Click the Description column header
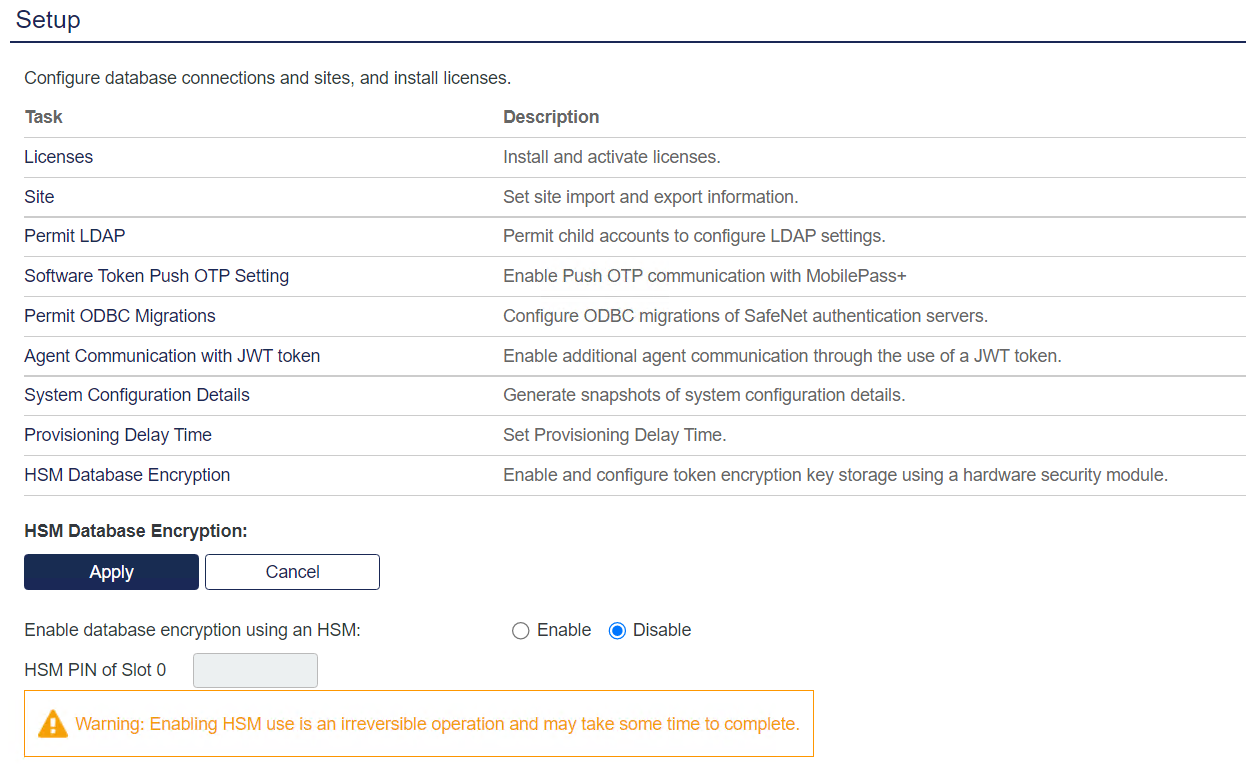Screen dimensions: 1246x778 click(551, 117)
